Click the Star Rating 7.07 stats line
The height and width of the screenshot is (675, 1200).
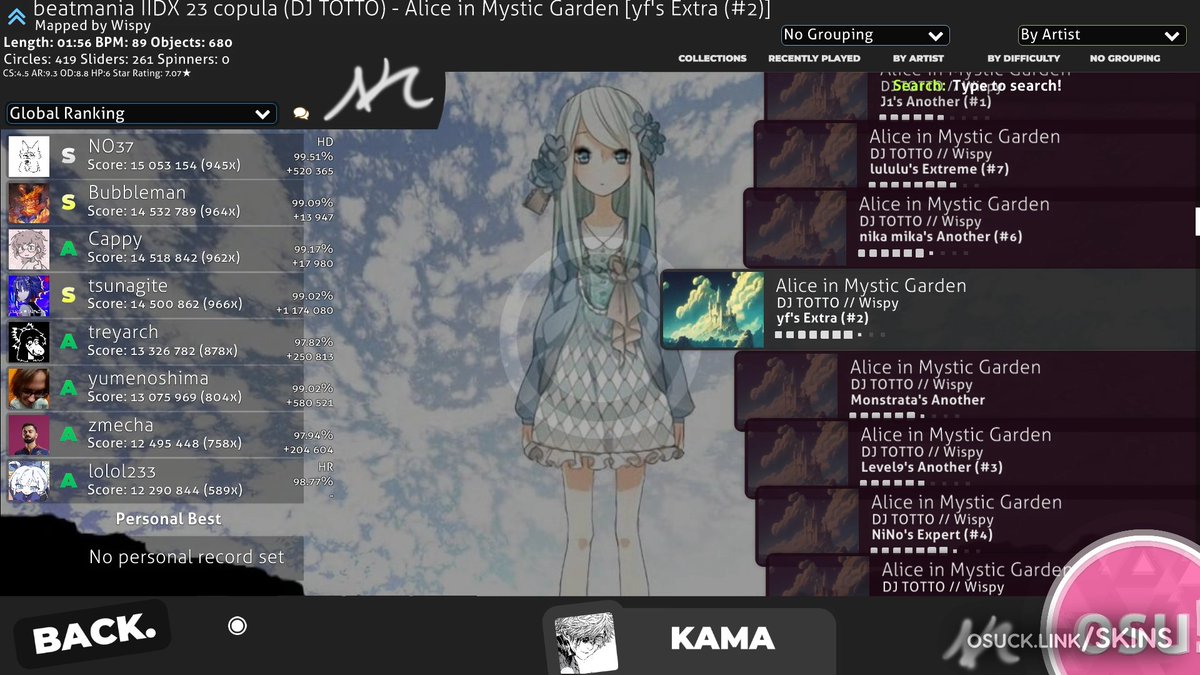click(97, 73)
